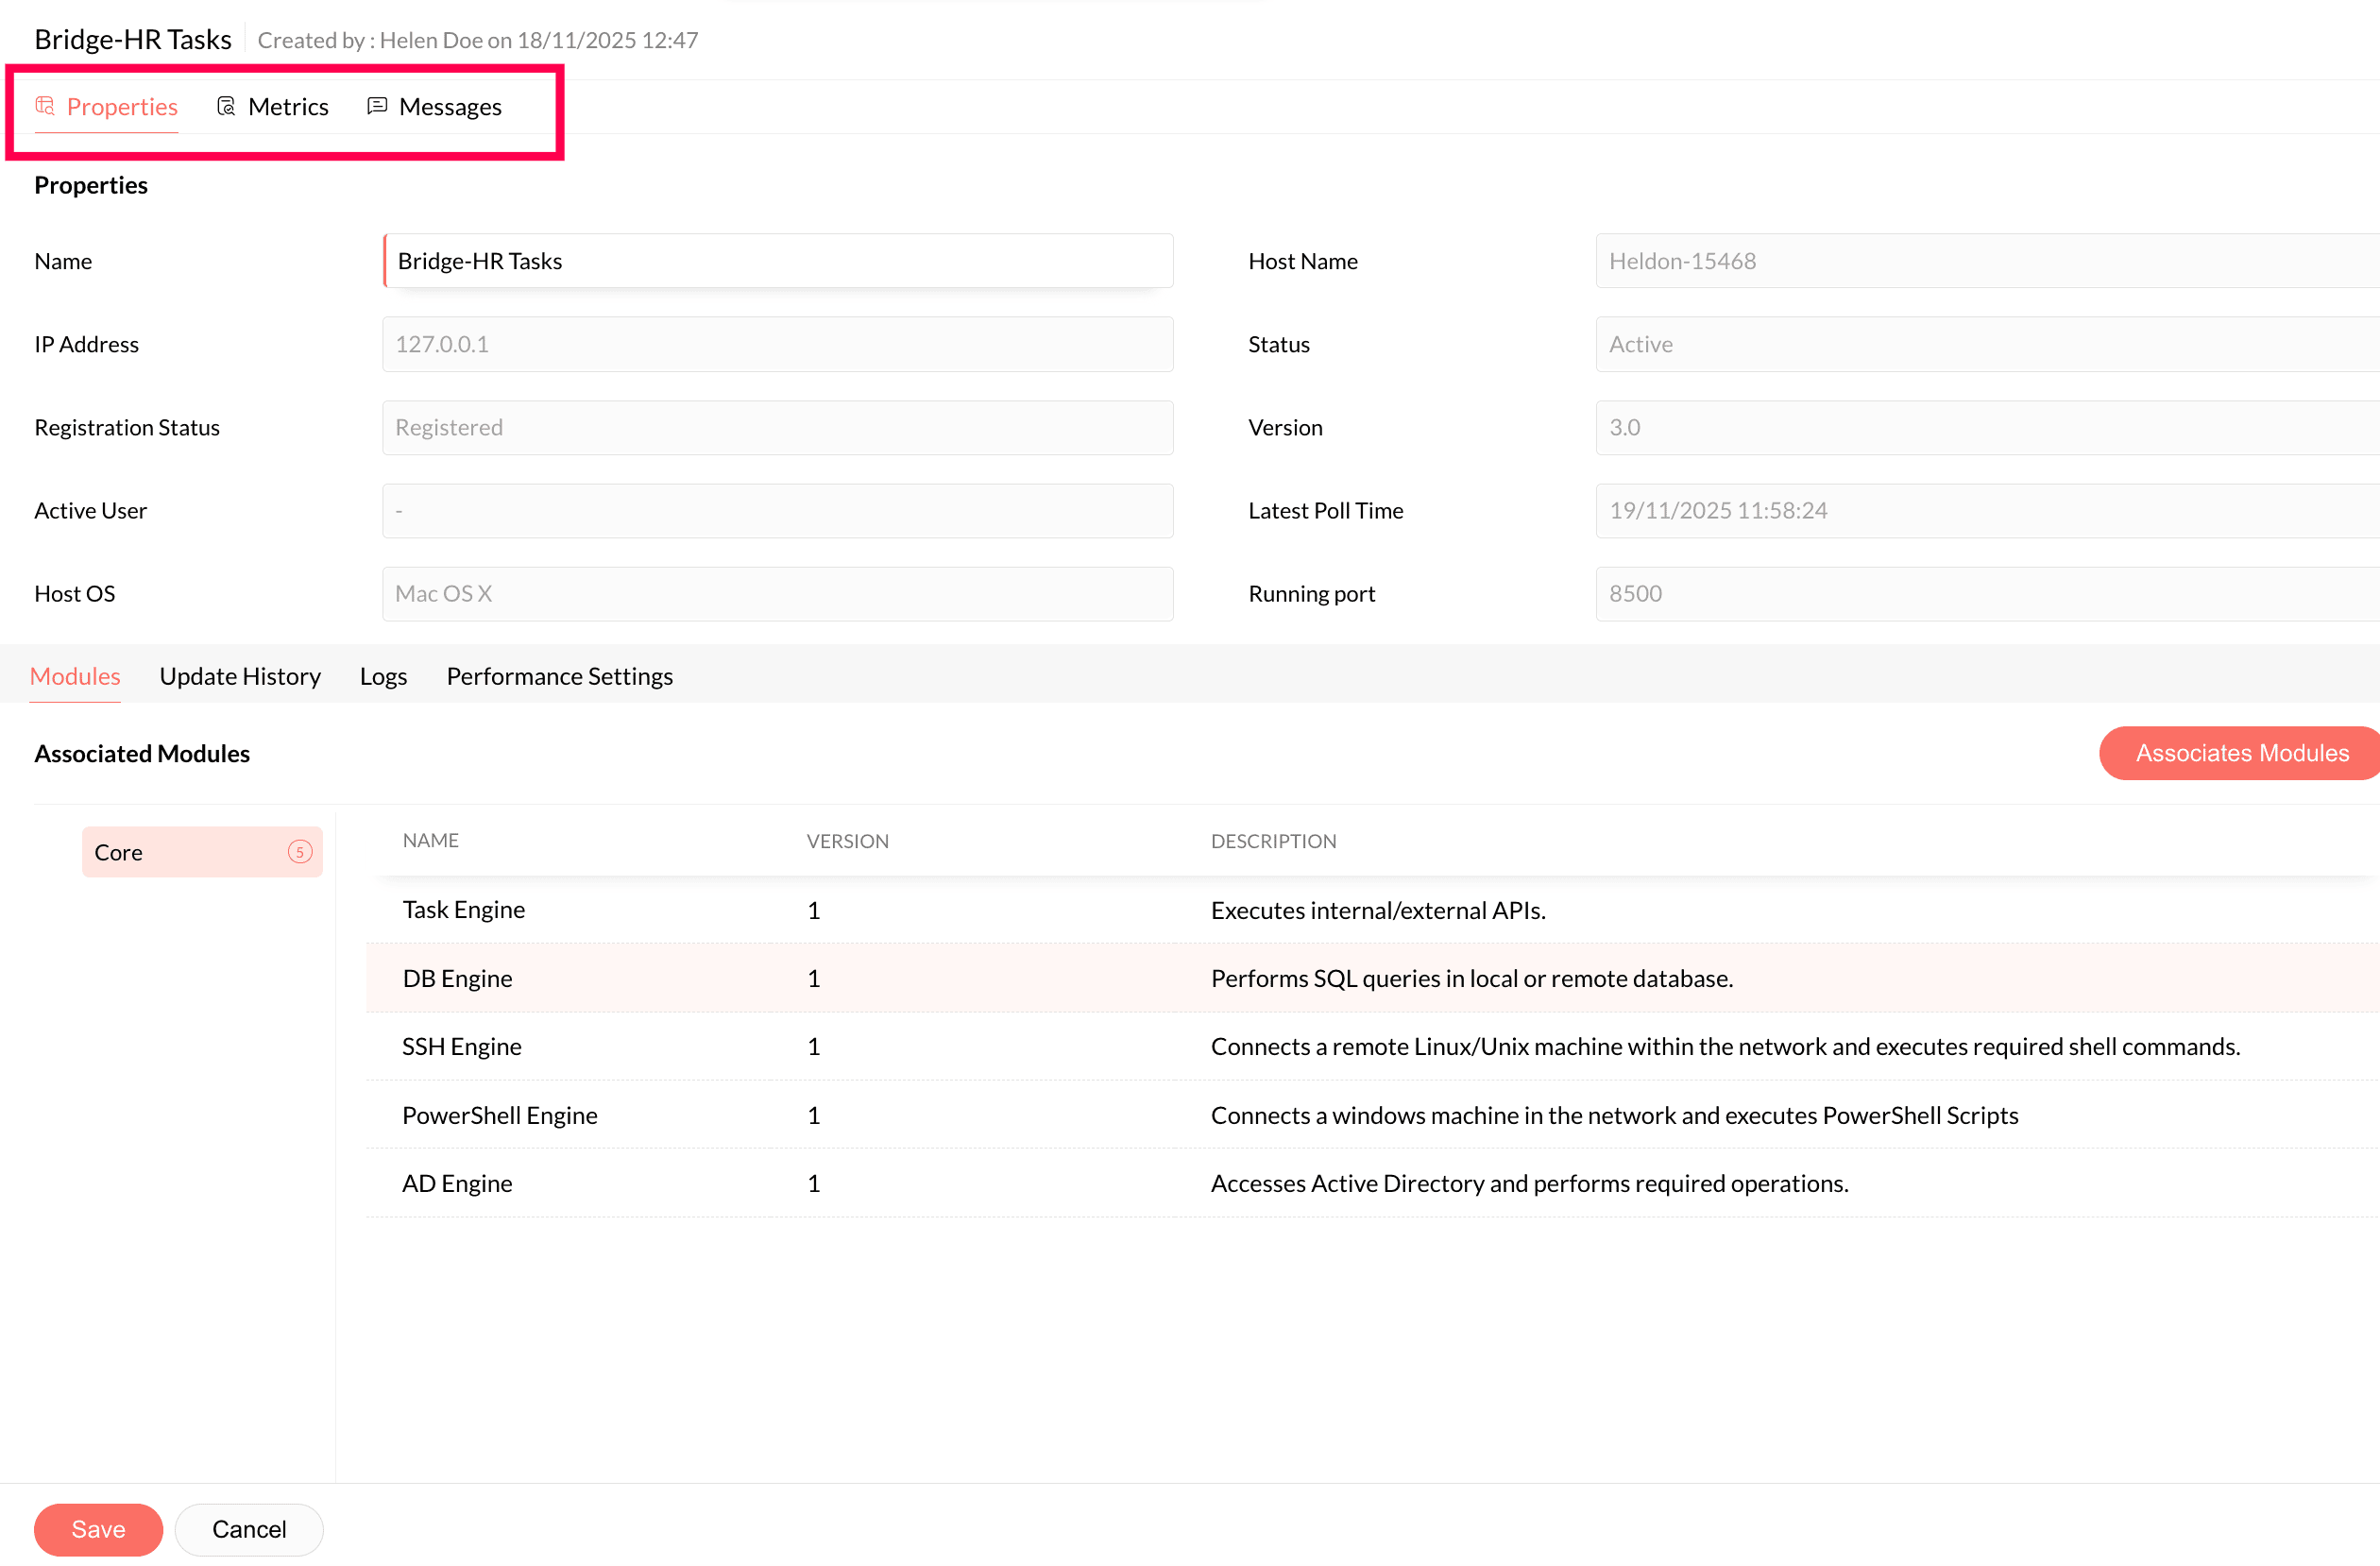Click the Core count badge
This screenshot has height=1566, width=2380.
(300, 852)
